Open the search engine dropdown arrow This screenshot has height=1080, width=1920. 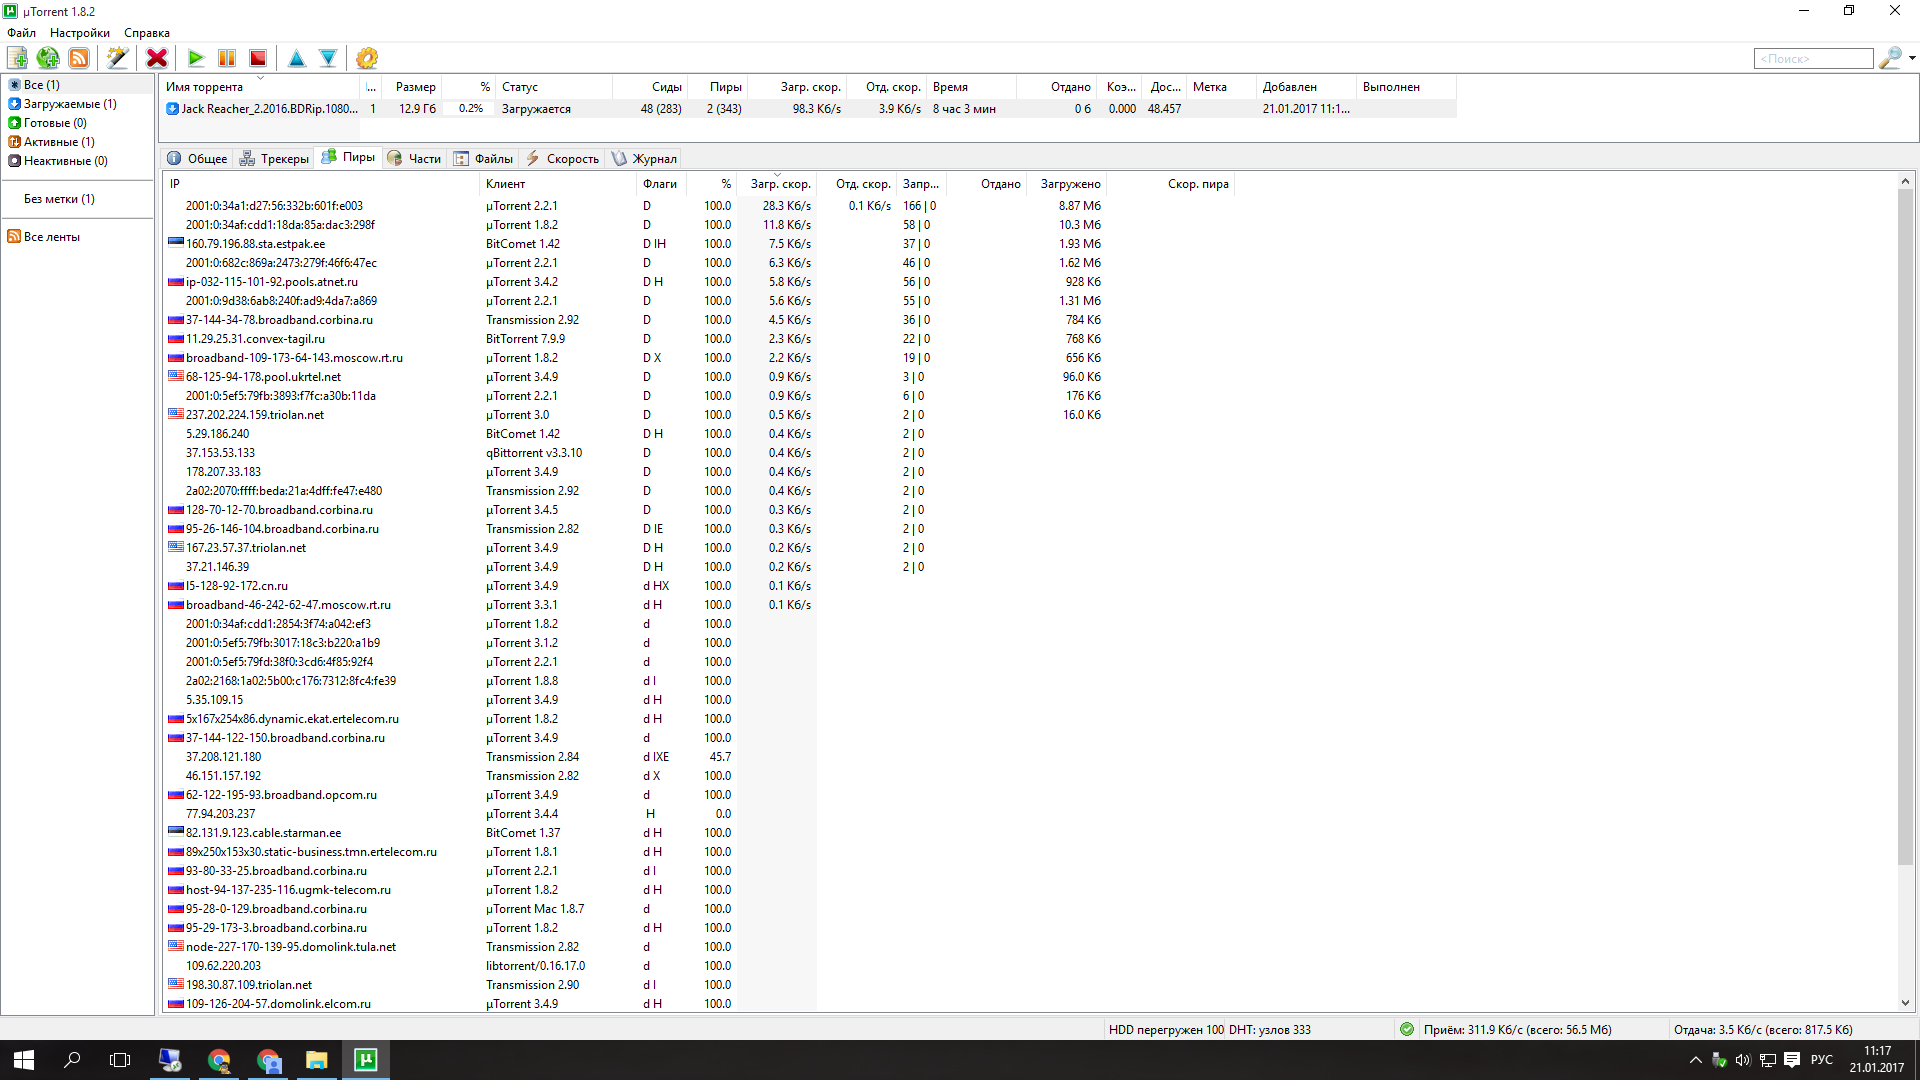coord(1912,58)
